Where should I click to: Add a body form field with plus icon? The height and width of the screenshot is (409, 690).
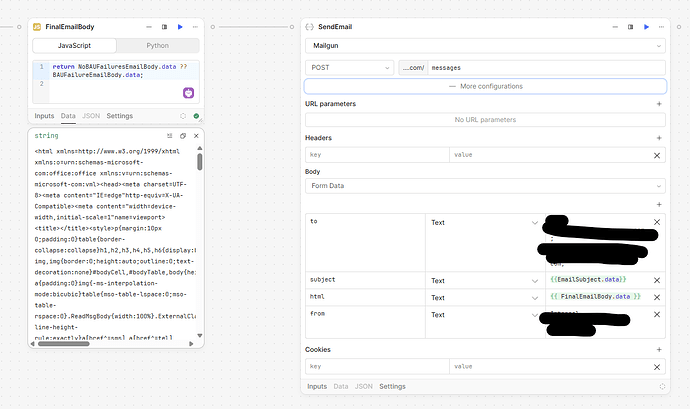coord(659,204)
